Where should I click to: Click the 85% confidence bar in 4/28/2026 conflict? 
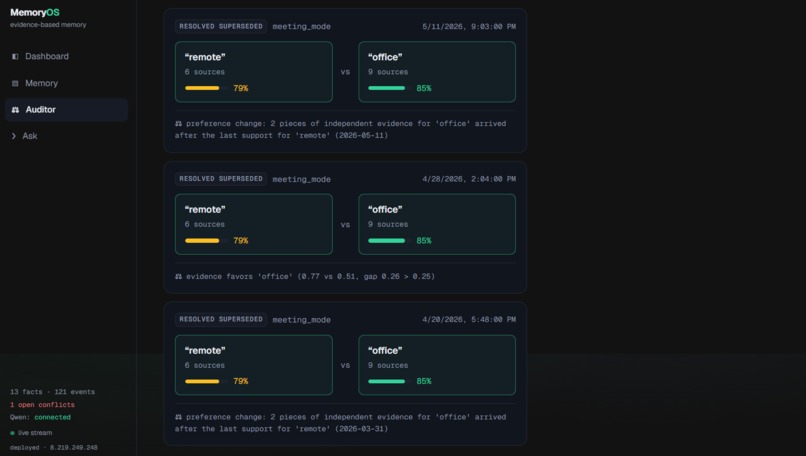(x=389, y=241)
